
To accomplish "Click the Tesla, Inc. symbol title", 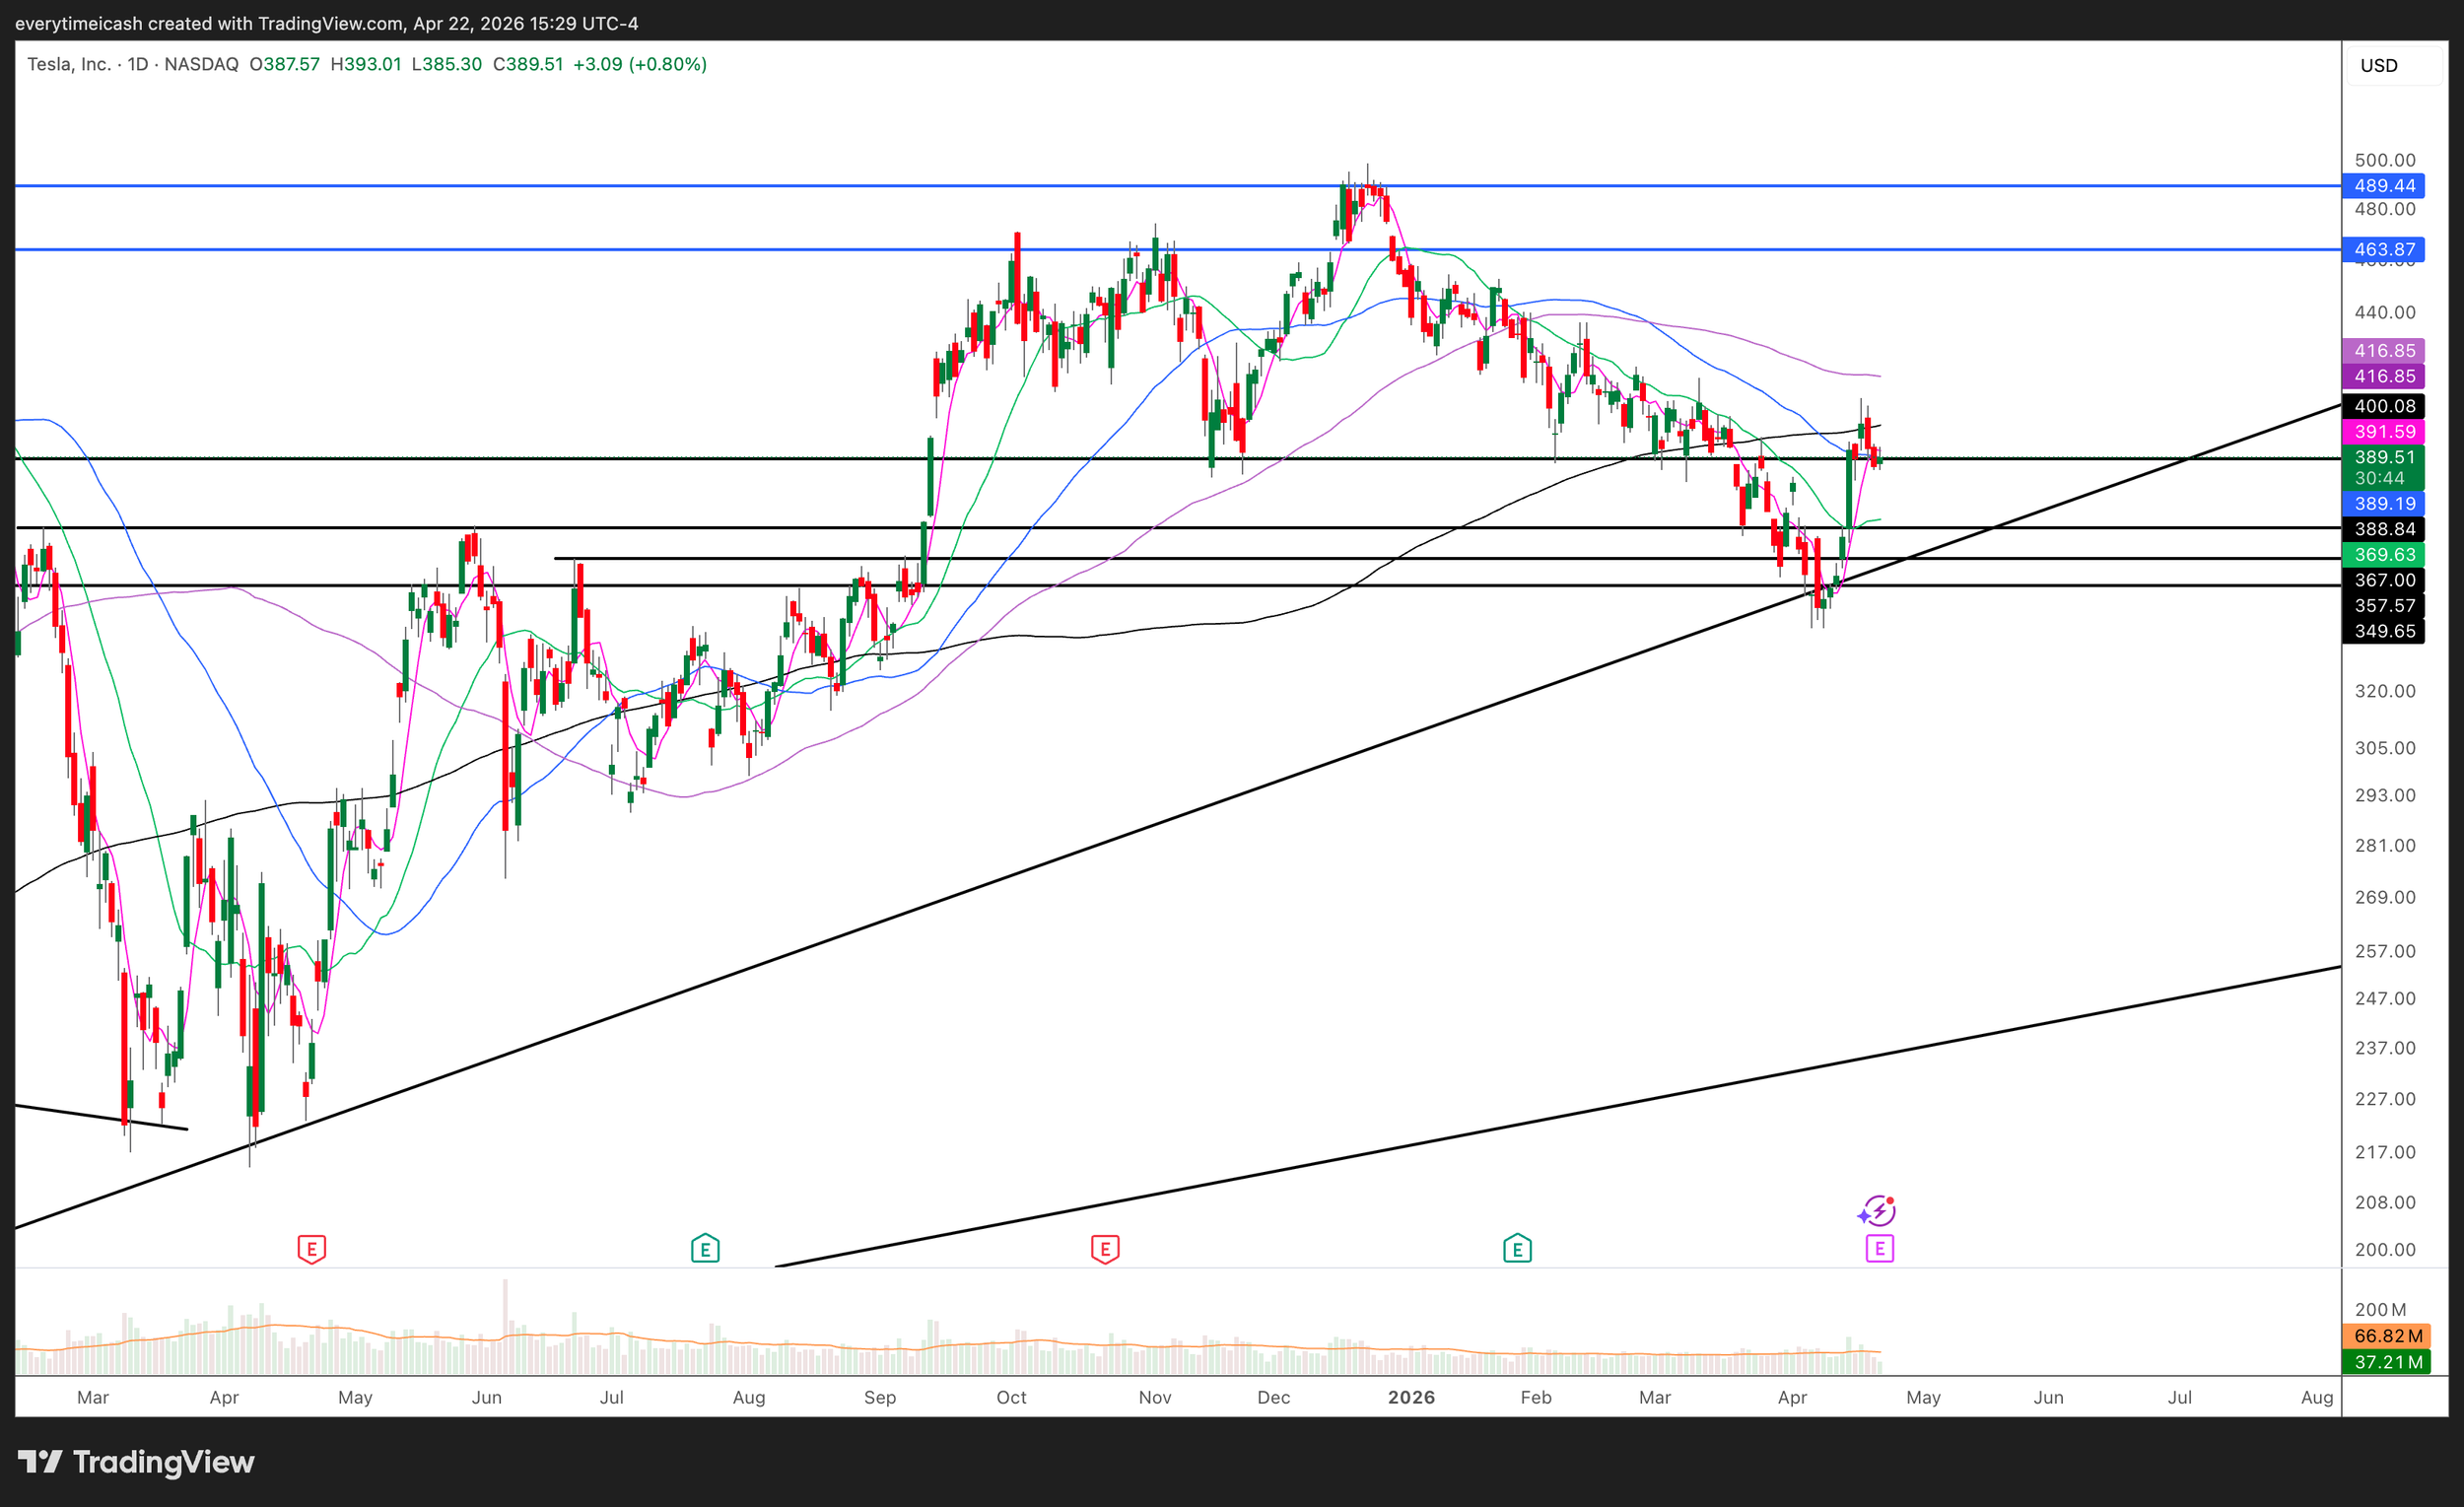I will (x=69, y=64).
